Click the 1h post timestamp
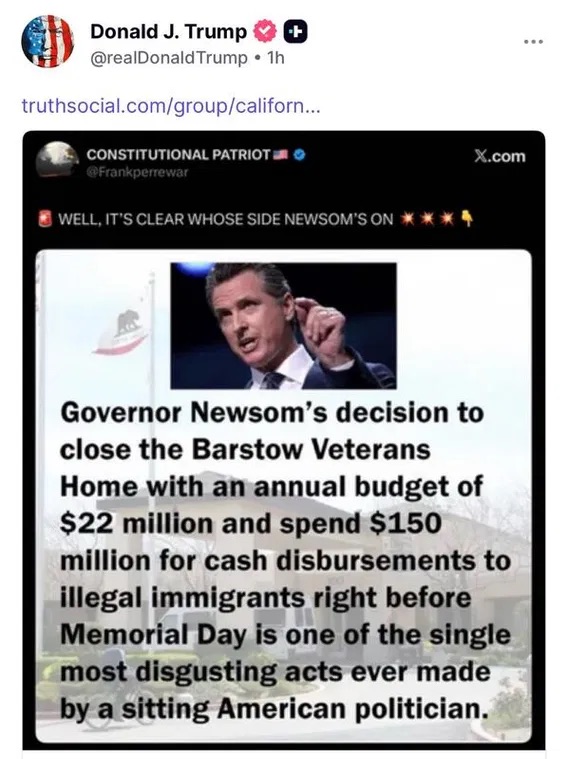The image size is (568, 759). coord(276,58)
